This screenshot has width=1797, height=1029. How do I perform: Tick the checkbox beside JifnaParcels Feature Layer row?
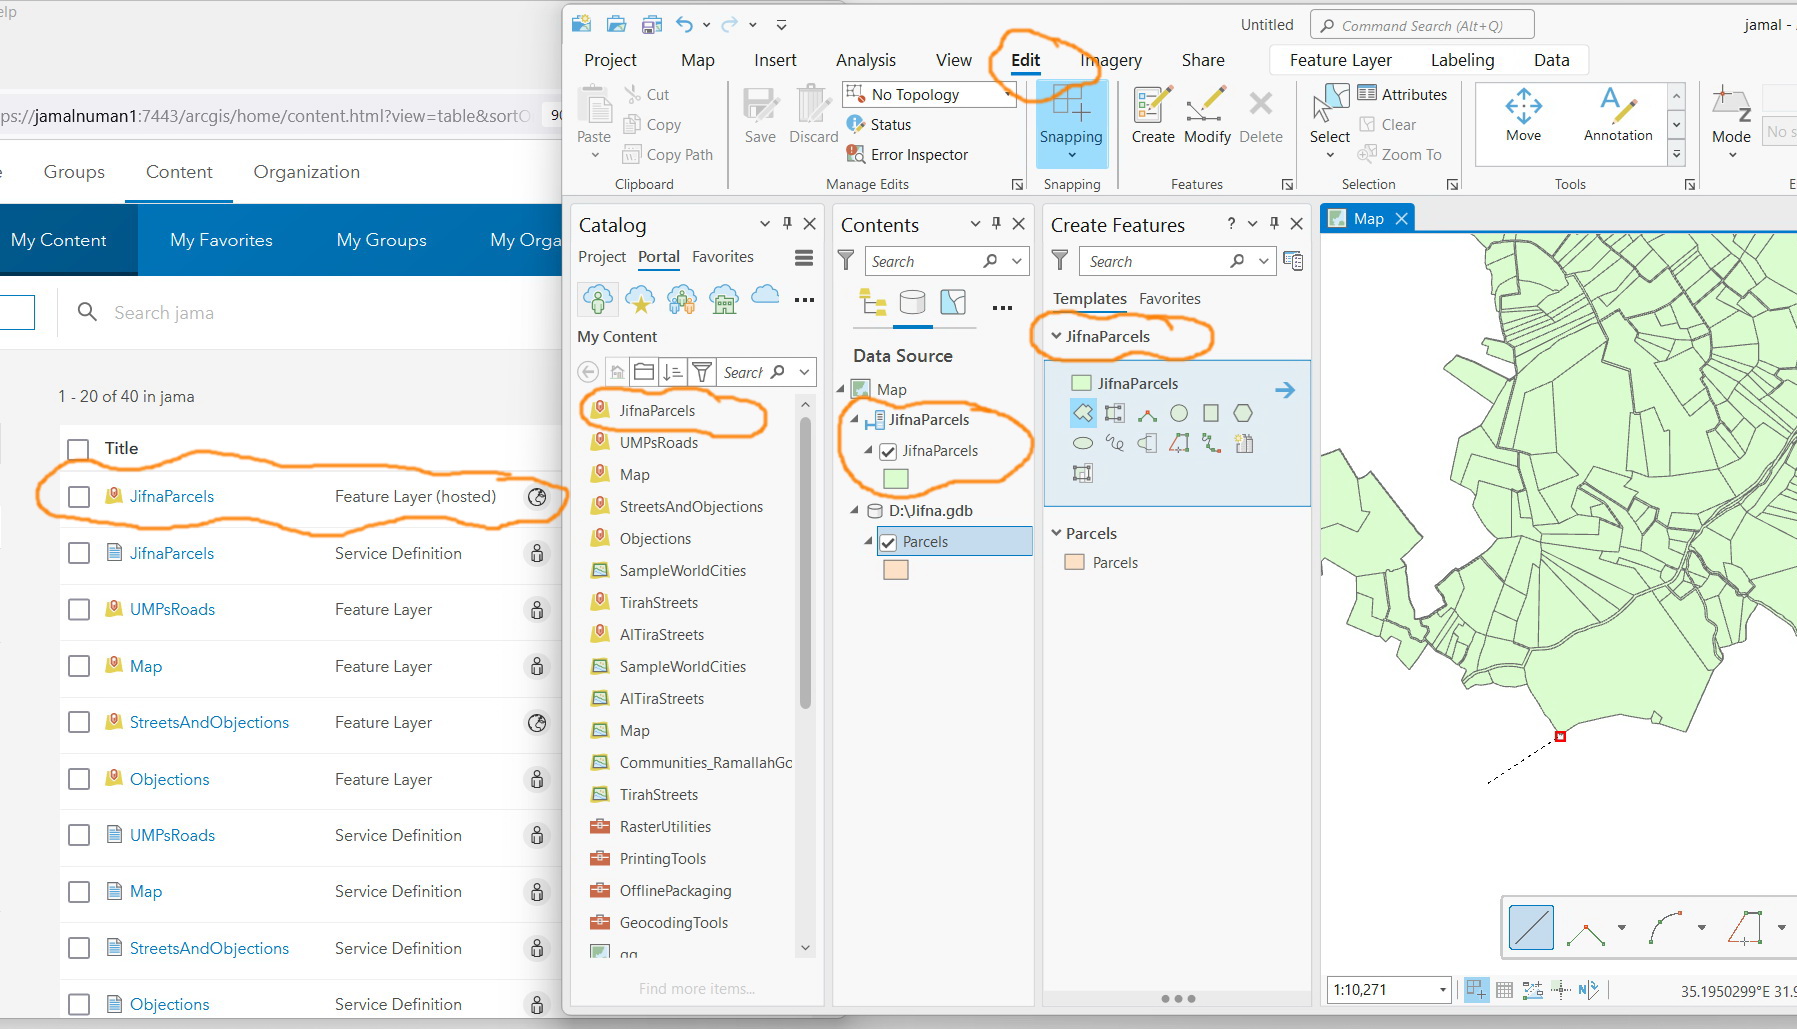pos(79,495)
